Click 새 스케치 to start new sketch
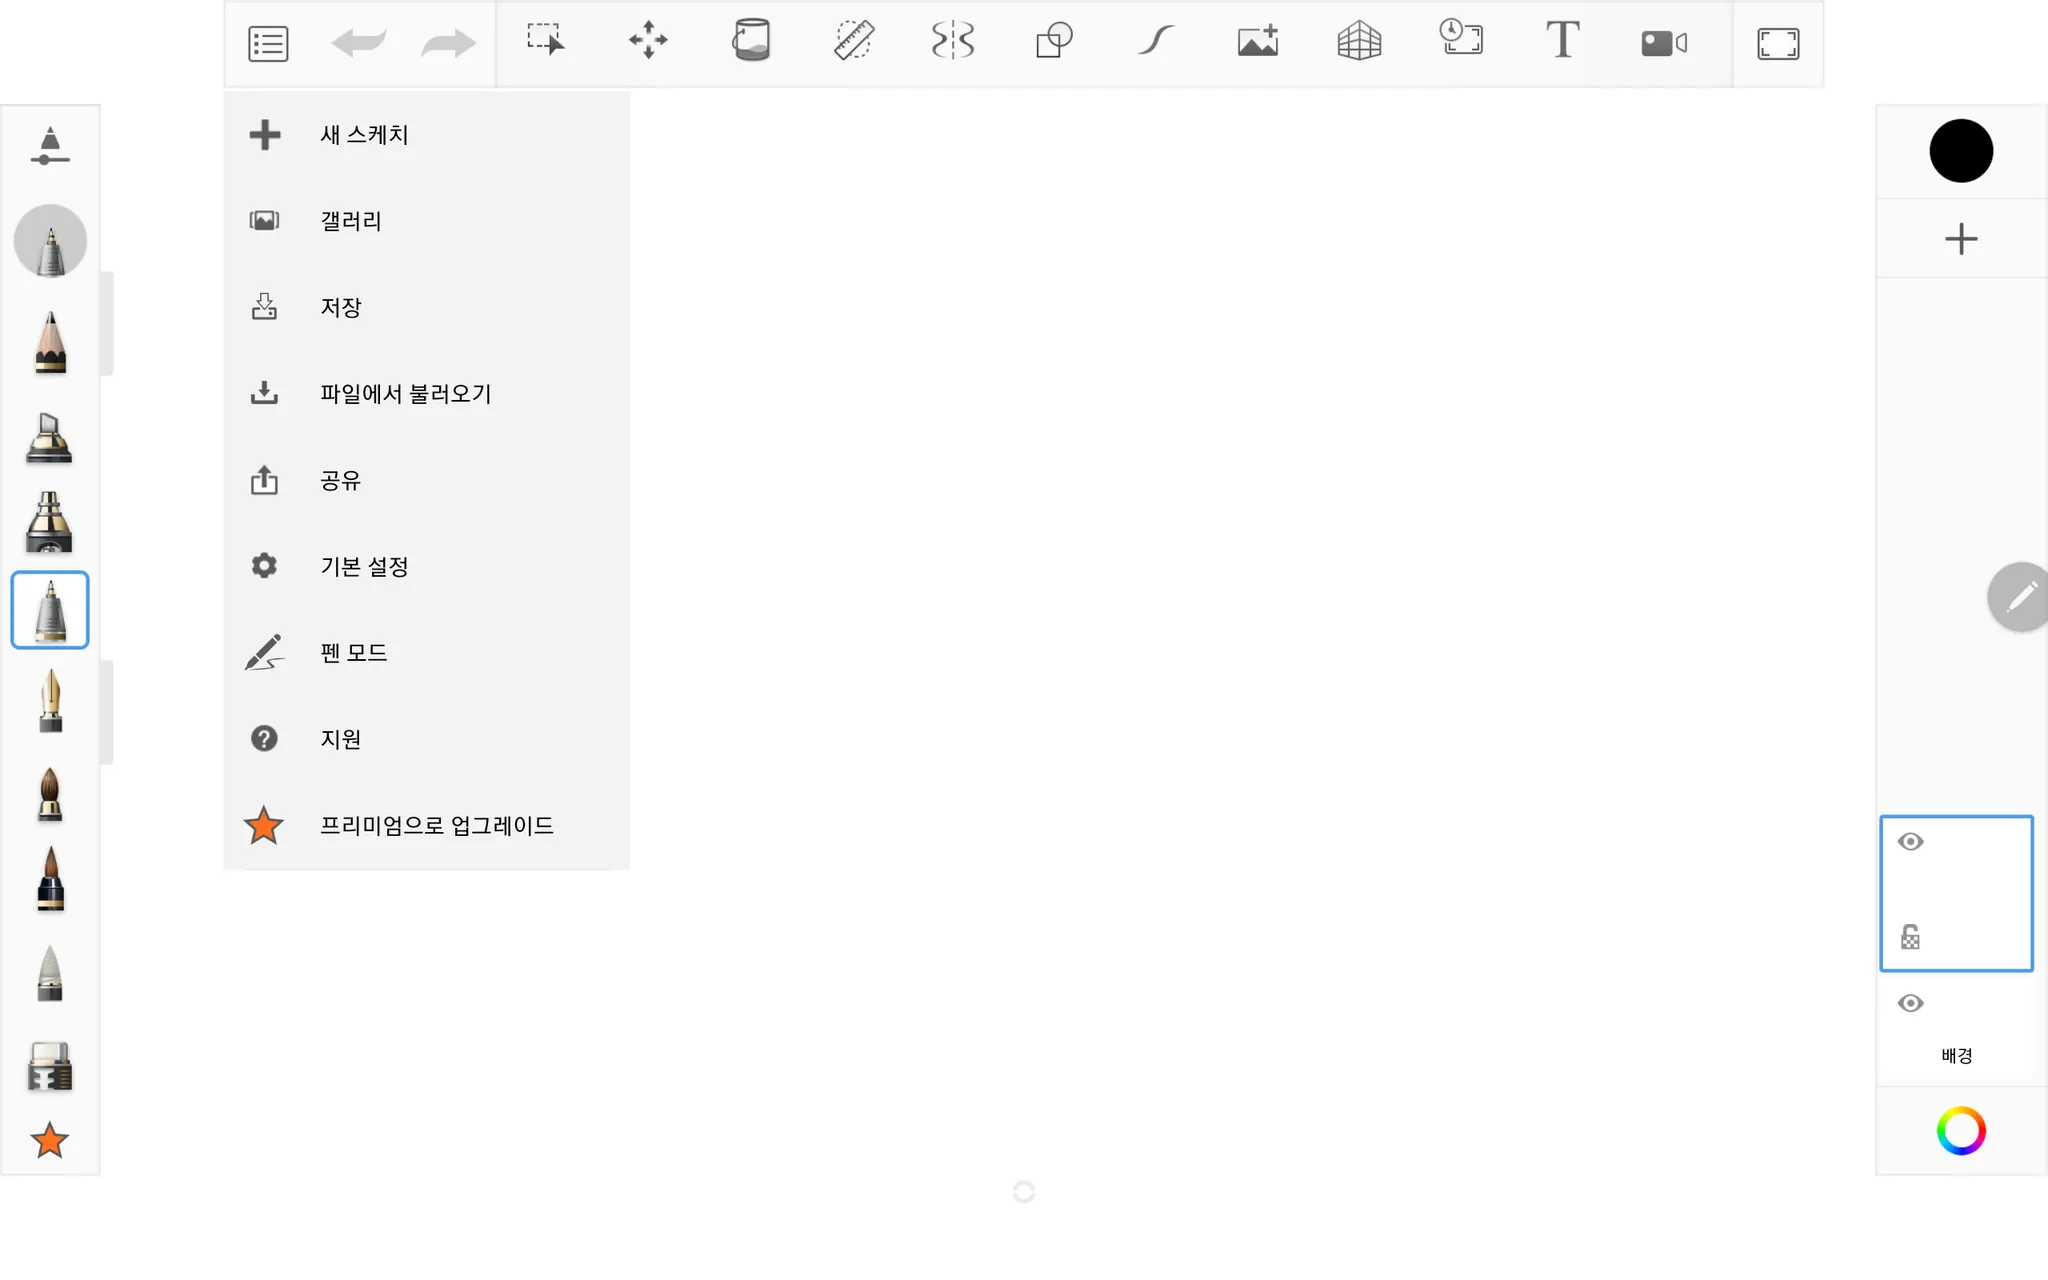 [x=364, y=135]
